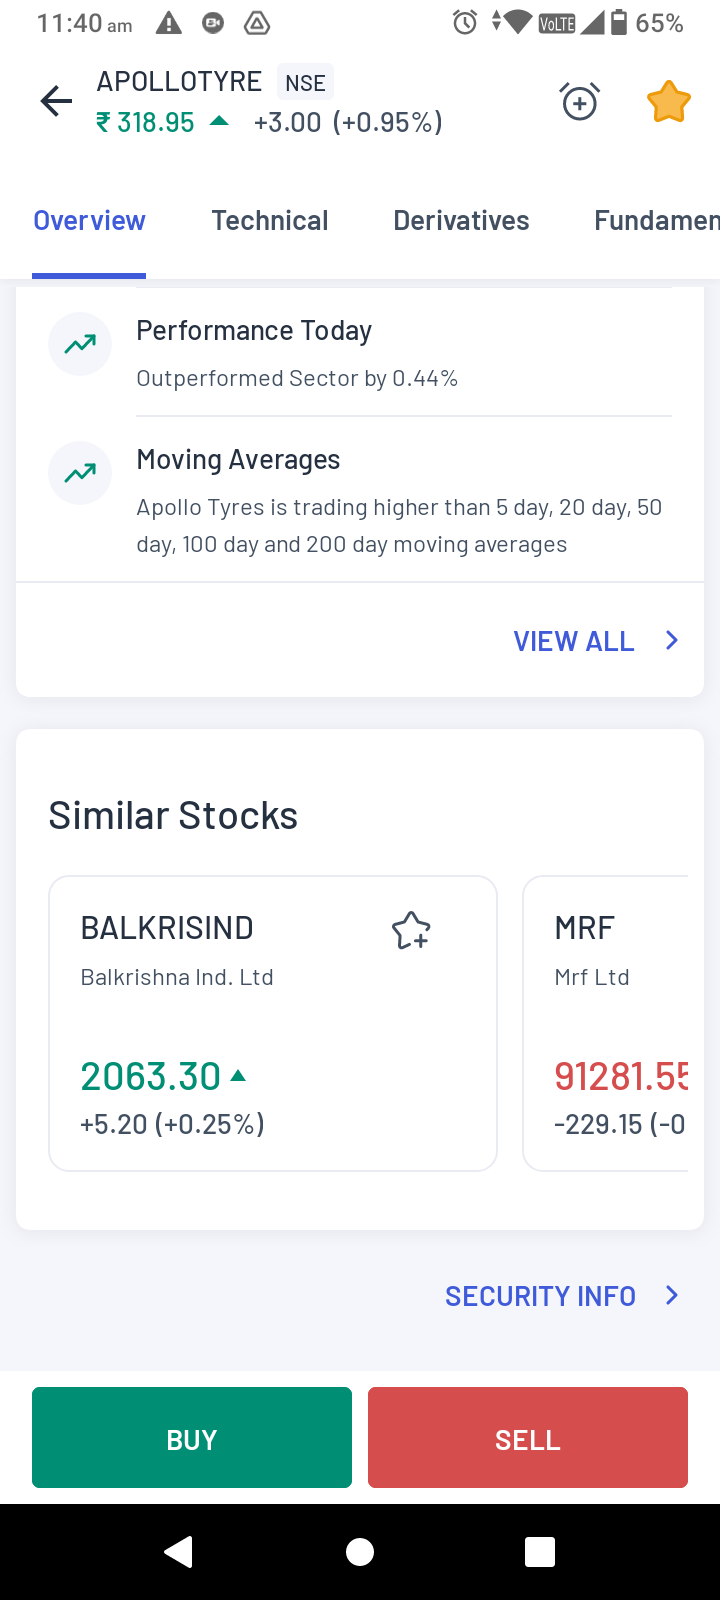
Task: Open the MRF similar stock card
Action: (x=606, y=1023)
